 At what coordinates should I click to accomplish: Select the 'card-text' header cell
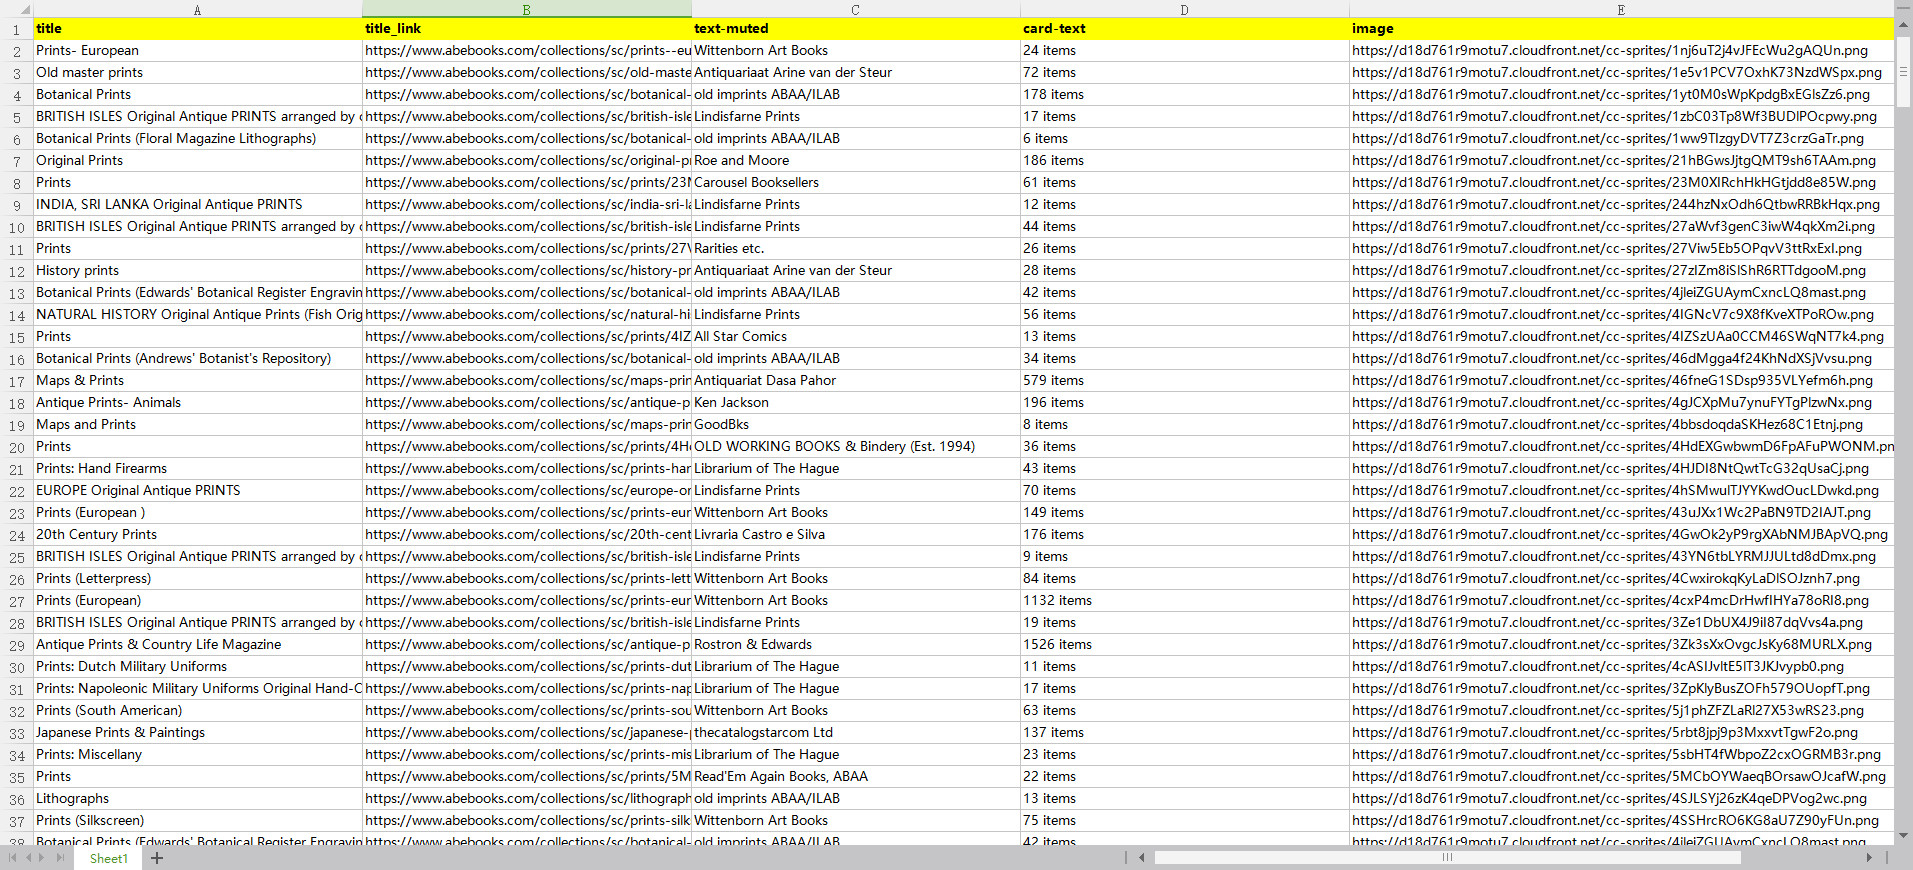(x=1184, y=29)
